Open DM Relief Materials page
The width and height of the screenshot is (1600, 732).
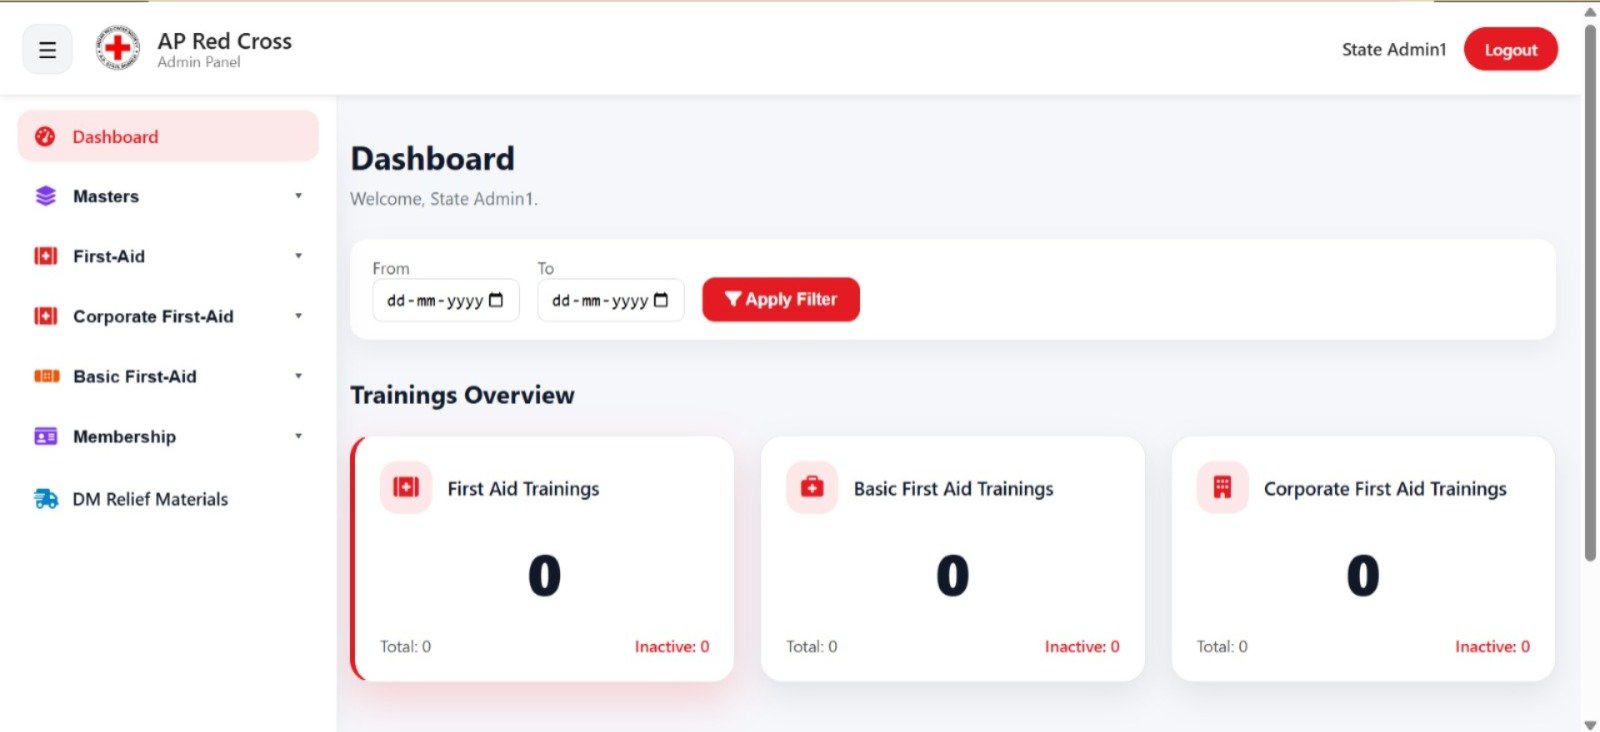168,498
